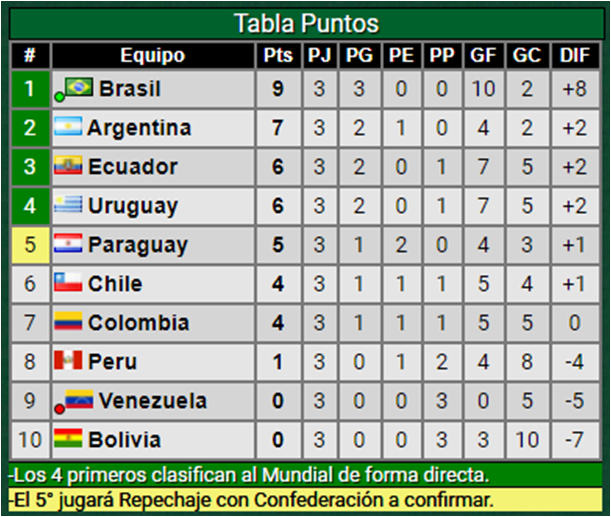The width and height of the screenshot is (611, 517).
Task: Click the Colombia flag icon
Action: (68, 323)
